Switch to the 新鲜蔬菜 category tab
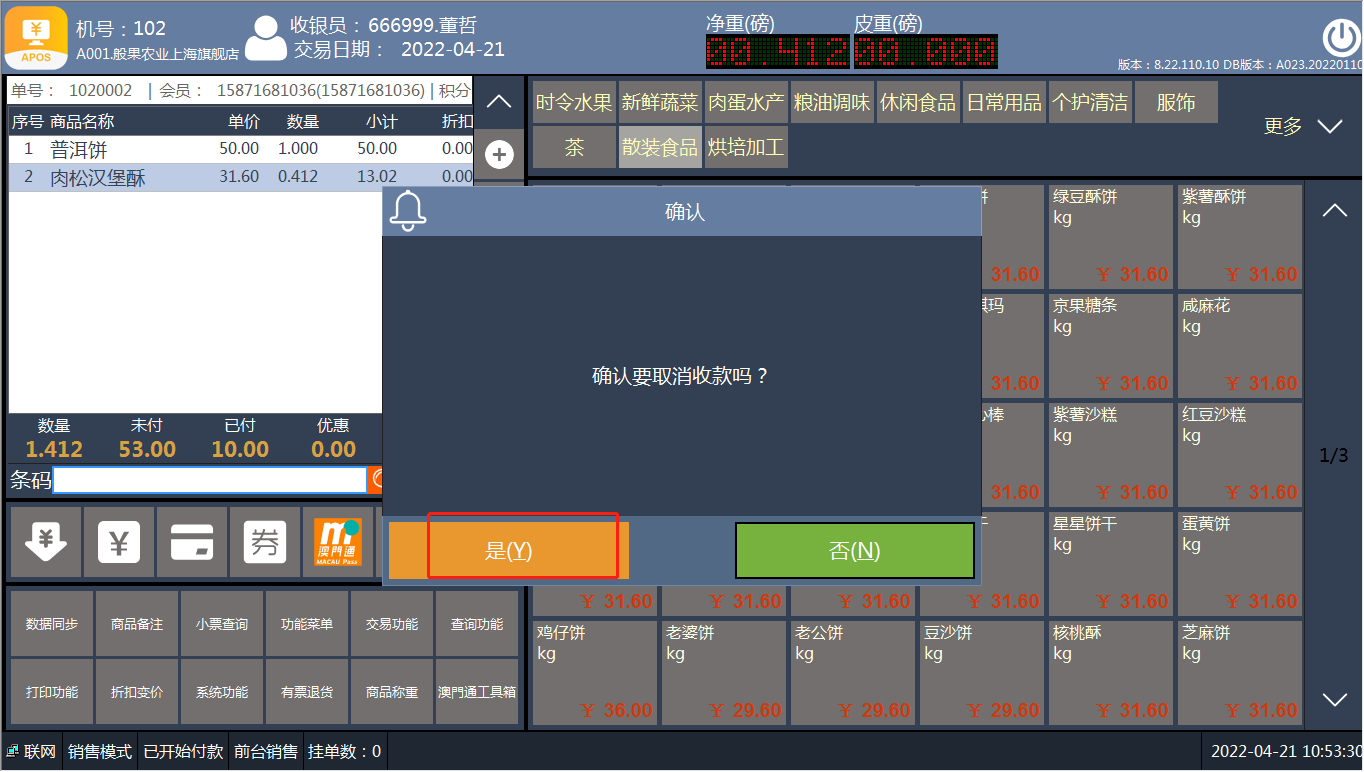The height and width of the screenshot is (772, 1364). coord(660,102)
